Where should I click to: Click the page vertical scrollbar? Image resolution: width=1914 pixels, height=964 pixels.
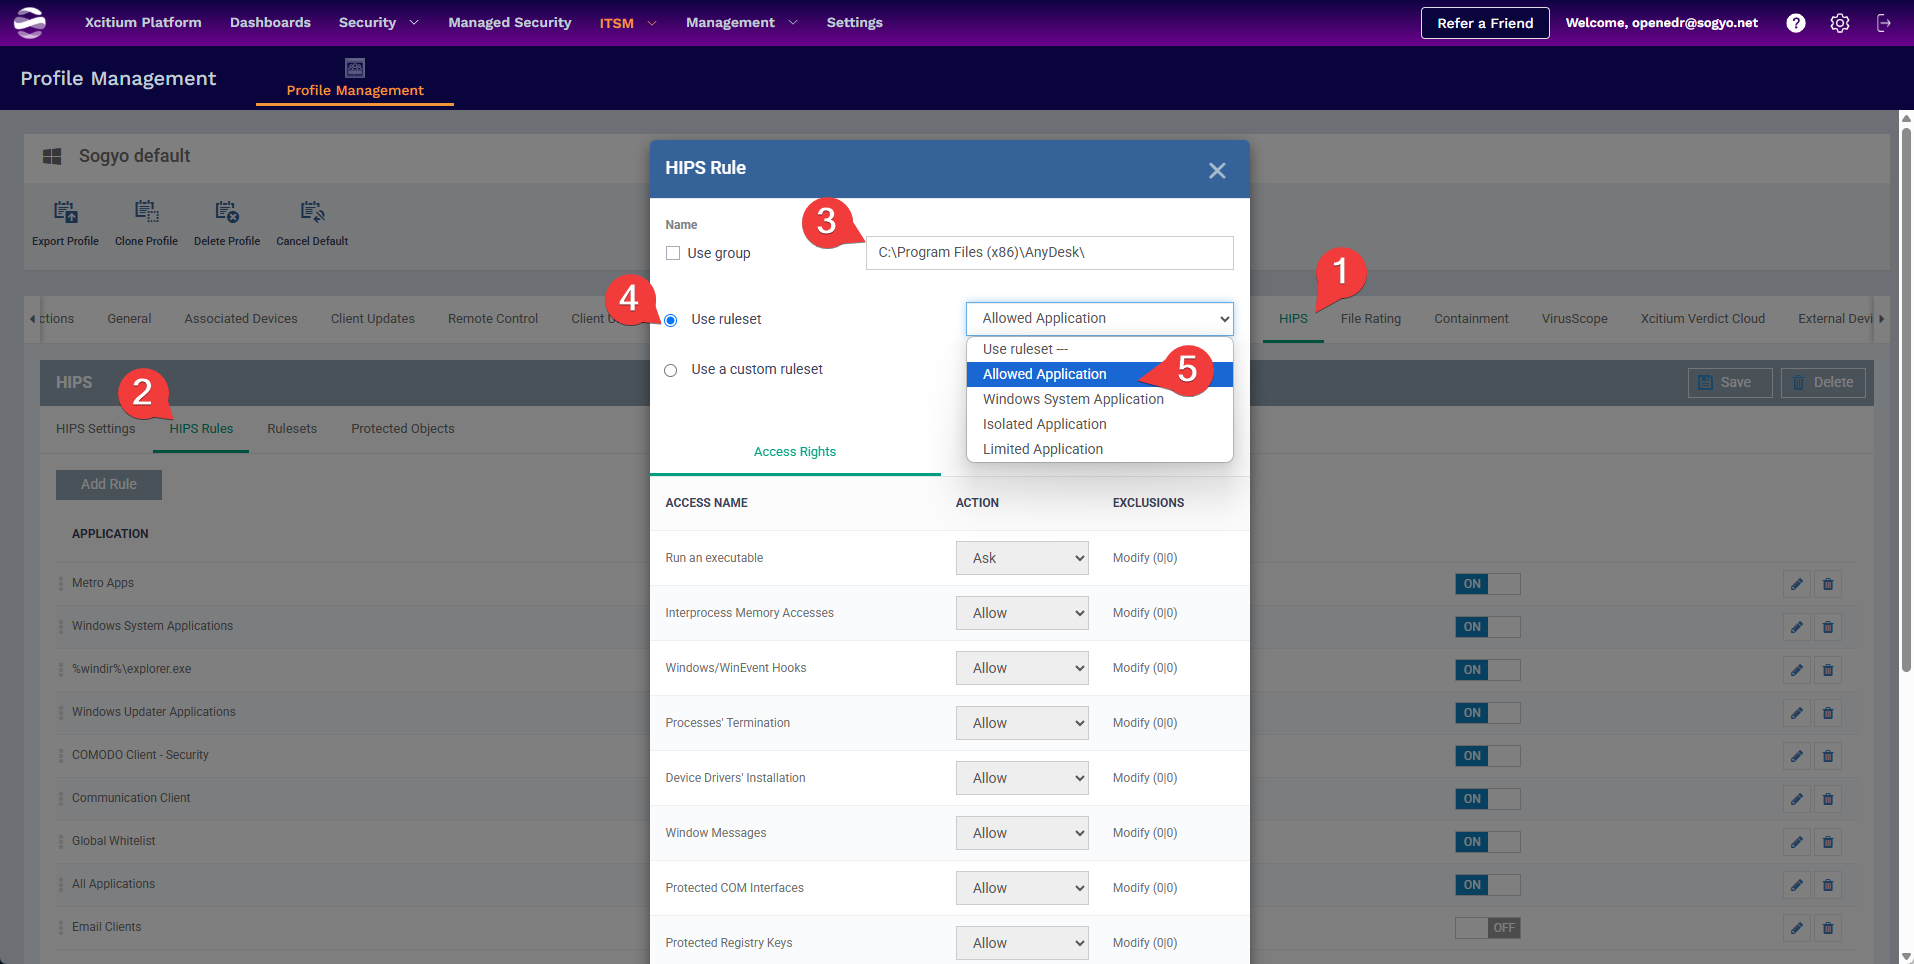1906,400
